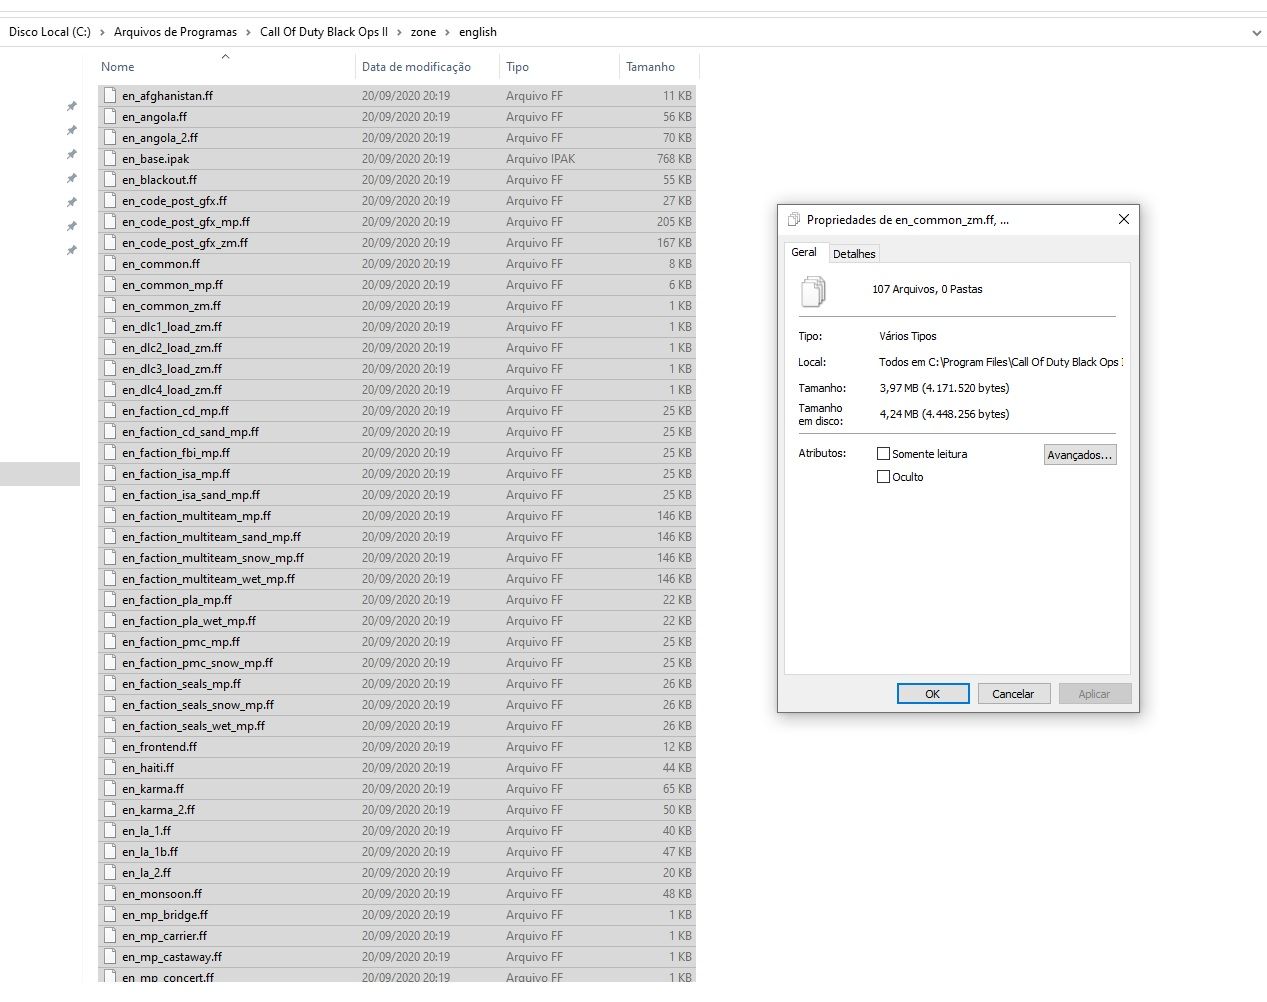Click the file icon of en_la_1.ff

click(110, 831)
